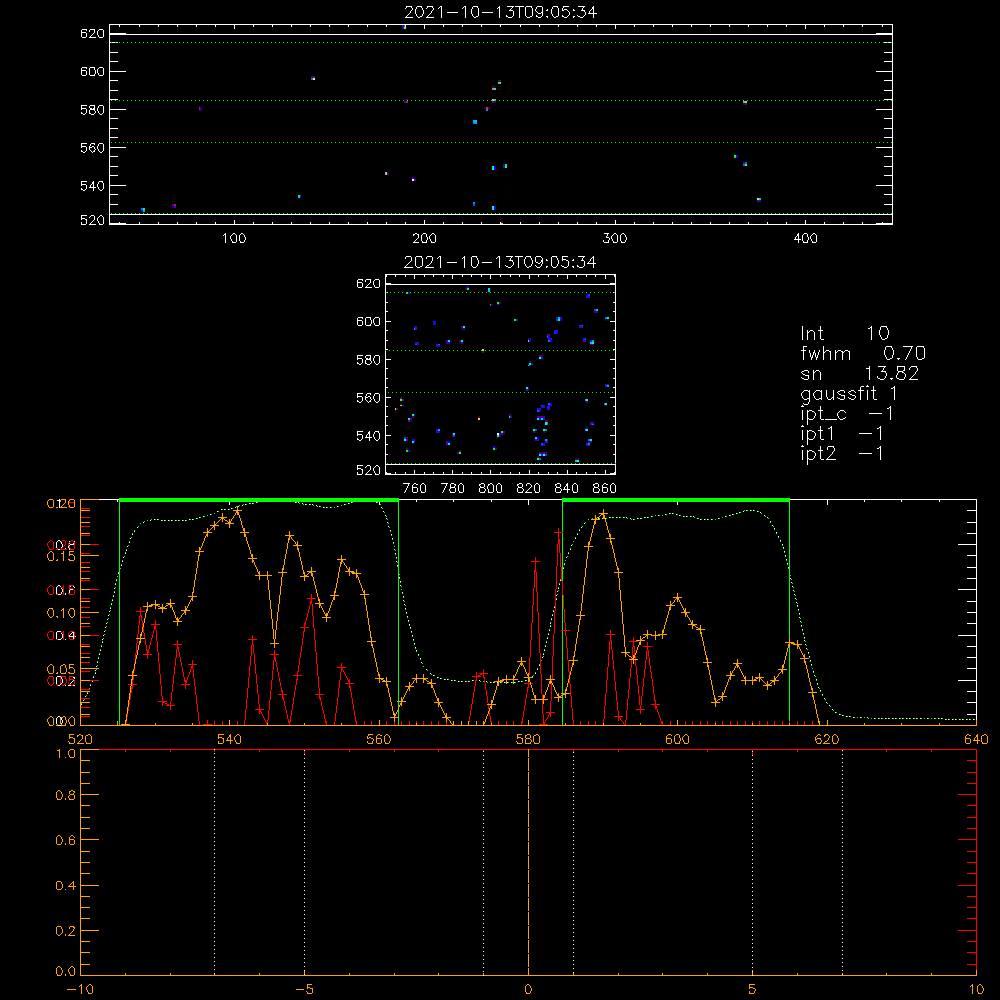Click the left thick green bar atop the profile plot
Image resolution: width=1000 pixels, height=1000 pixels.
tap(259, 500)
